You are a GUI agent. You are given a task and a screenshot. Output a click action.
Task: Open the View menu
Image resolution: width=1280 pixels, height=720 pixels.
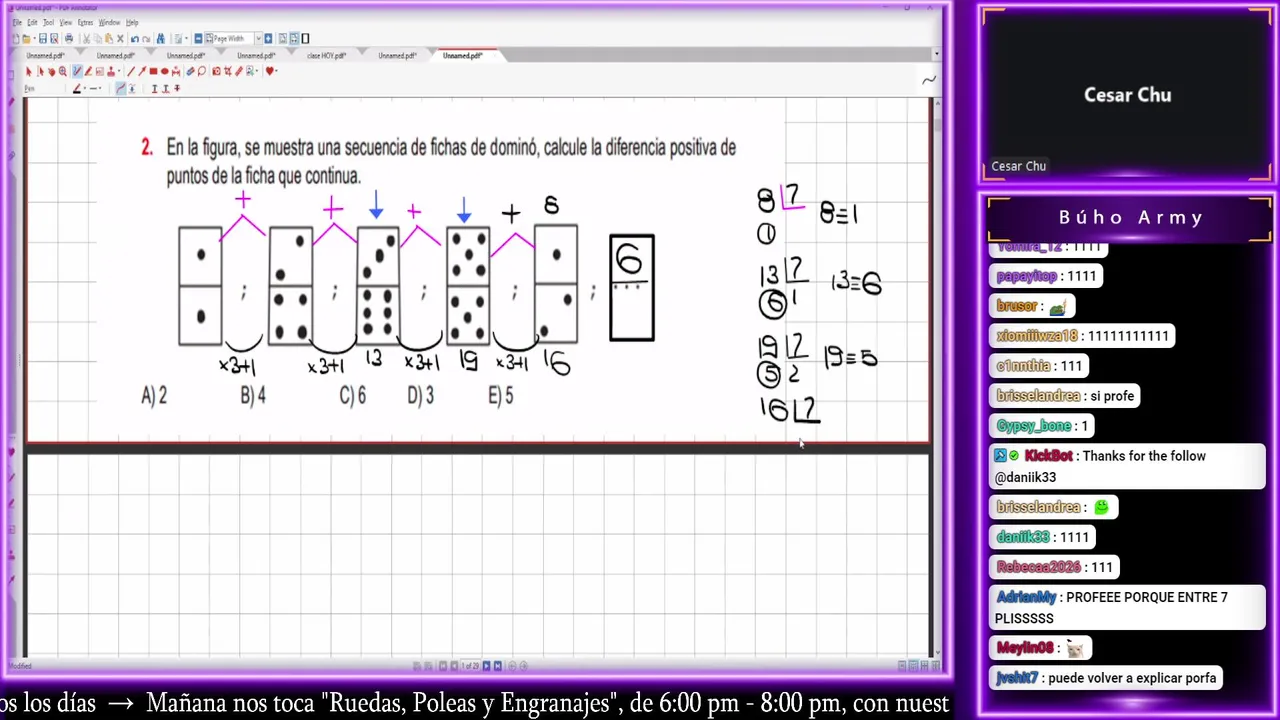66,22
